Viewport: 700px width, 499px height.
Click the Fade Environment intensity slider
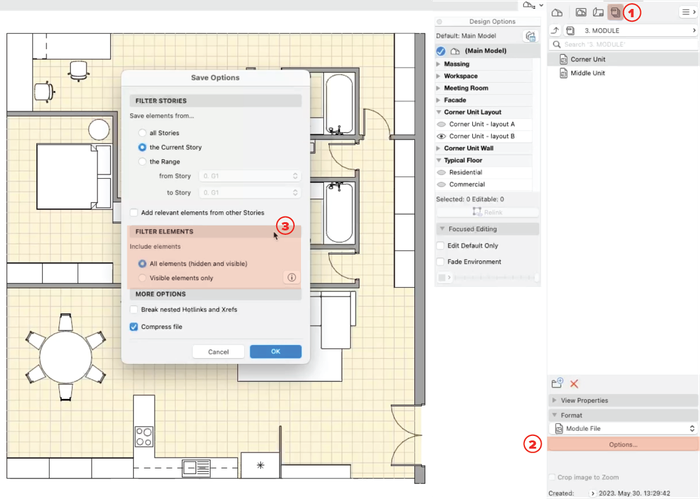[496, 278]
